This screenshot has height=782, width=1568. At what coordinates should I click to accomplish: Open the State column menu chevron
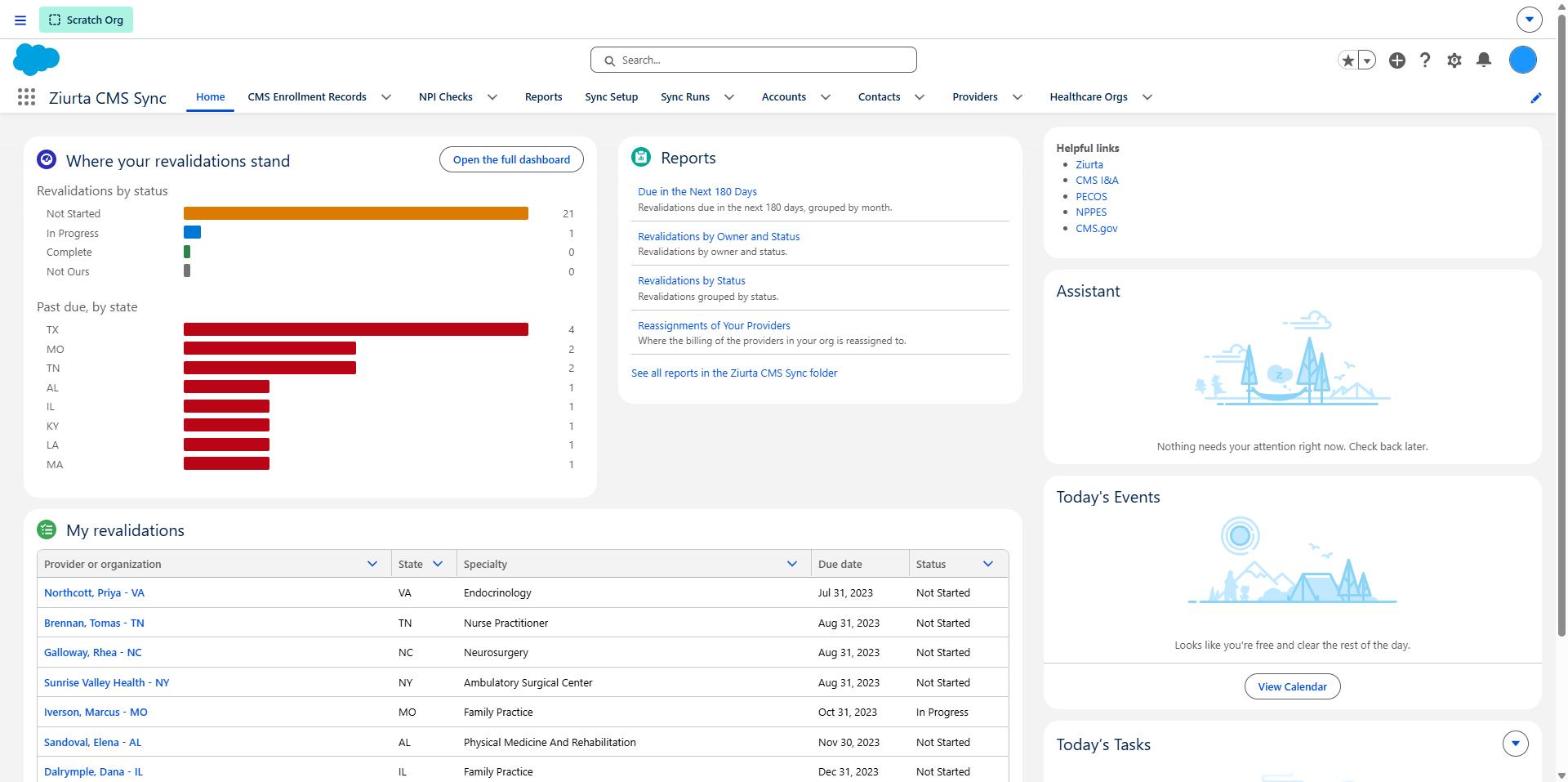click(x=437, y=564)
